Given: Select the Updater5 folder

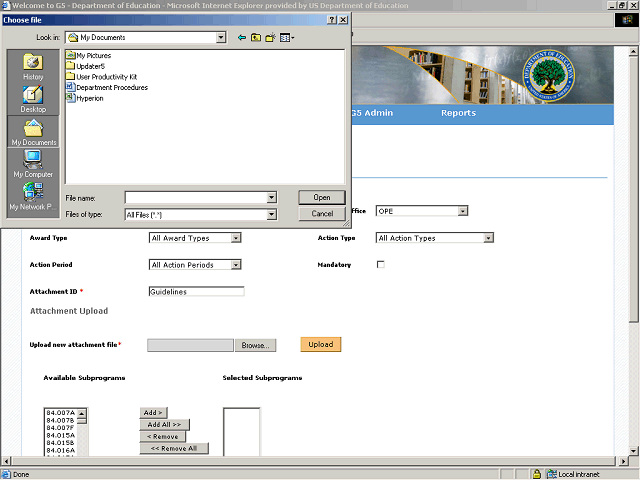Looking at the screenshot, I should pyautogui.click(x=86, y=66).
